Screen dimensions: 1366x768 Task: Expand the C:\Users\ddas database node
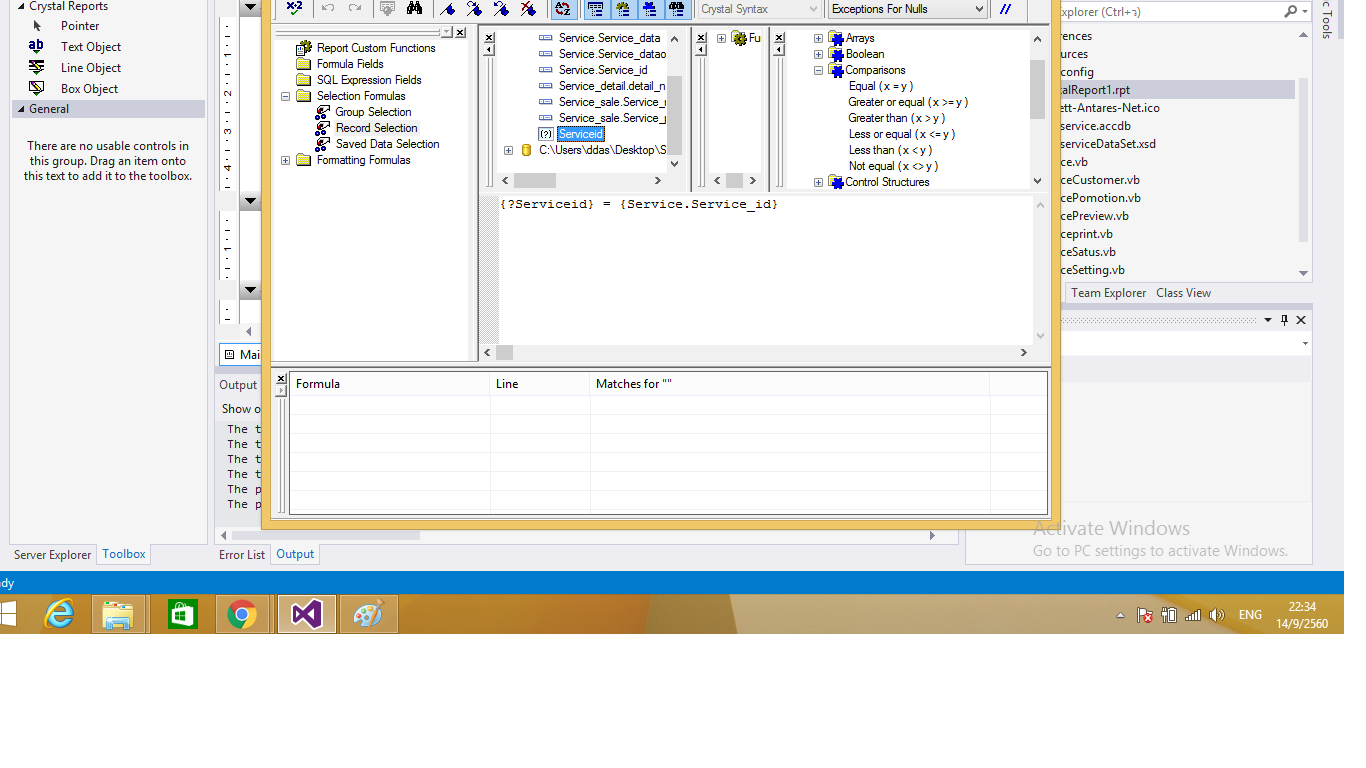508,150
